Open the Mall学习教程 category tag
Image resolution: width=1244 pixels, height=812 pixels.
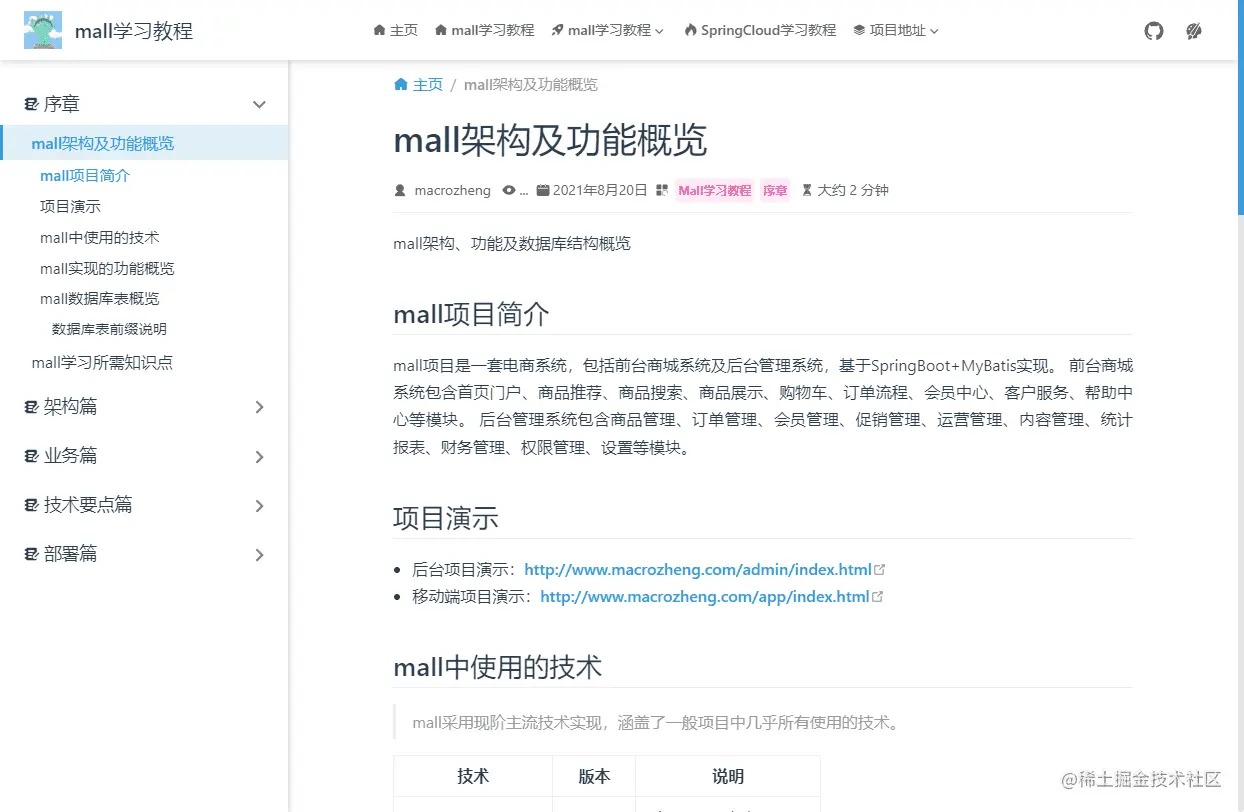coord(714,190)
